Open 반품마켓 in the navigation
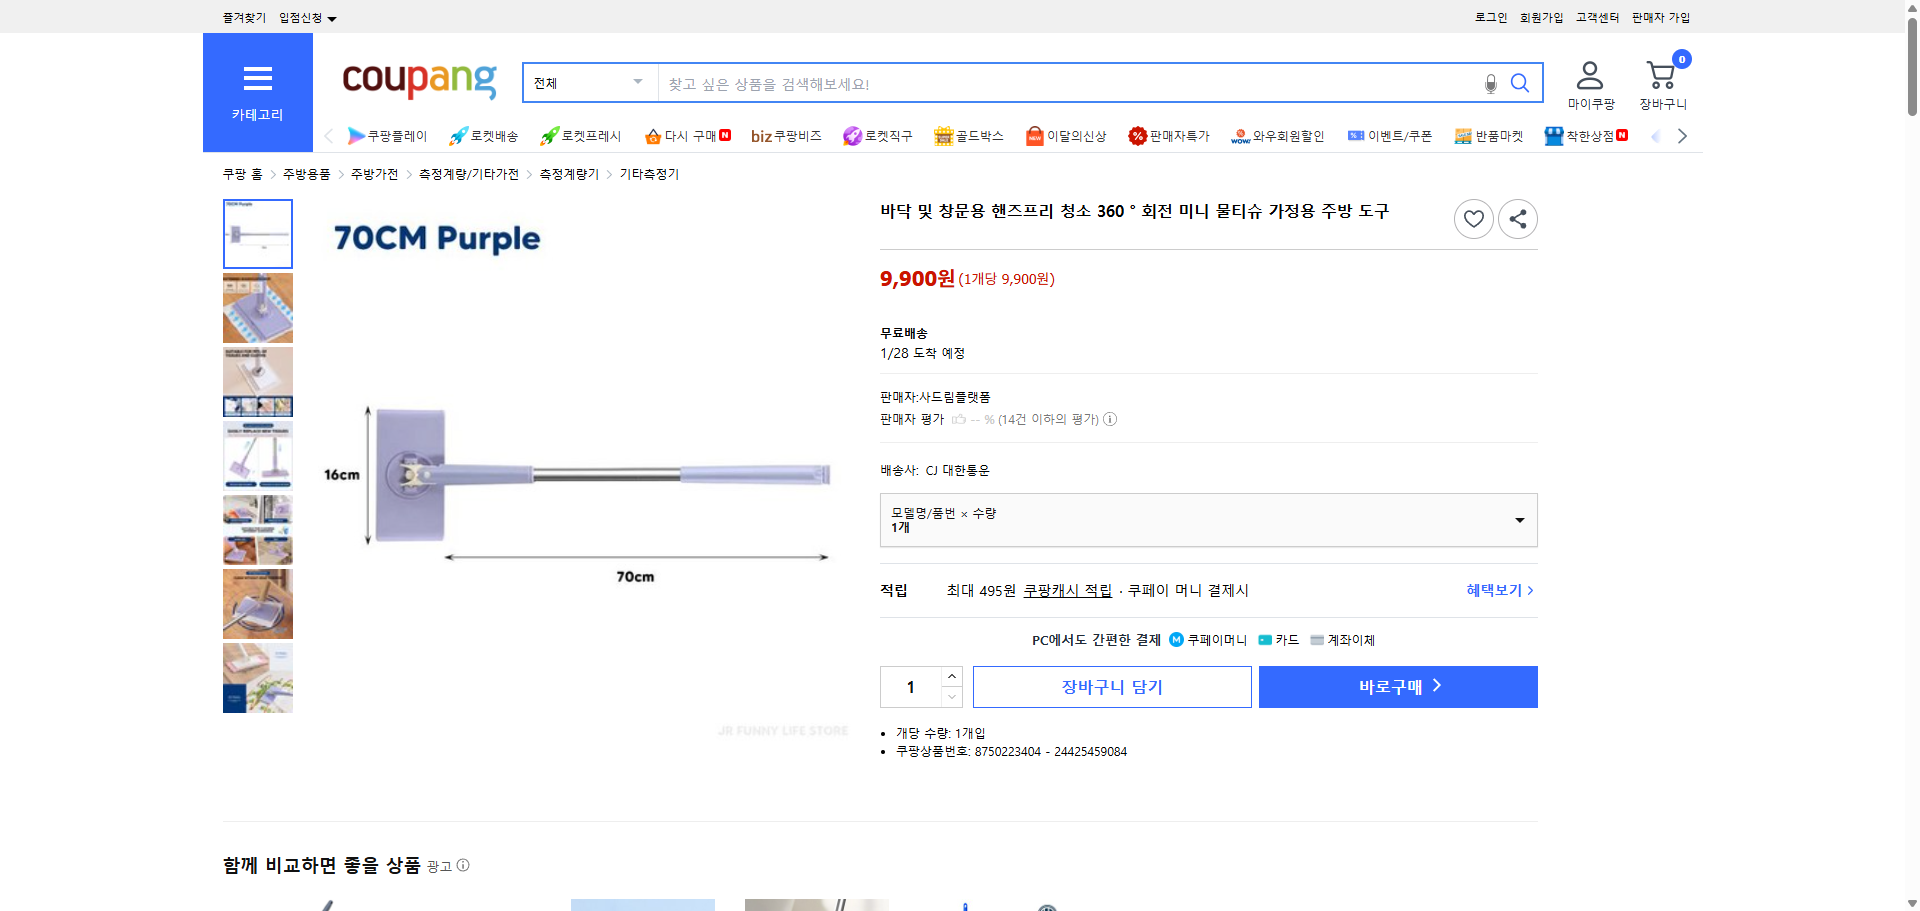 tap(1489, 135)
